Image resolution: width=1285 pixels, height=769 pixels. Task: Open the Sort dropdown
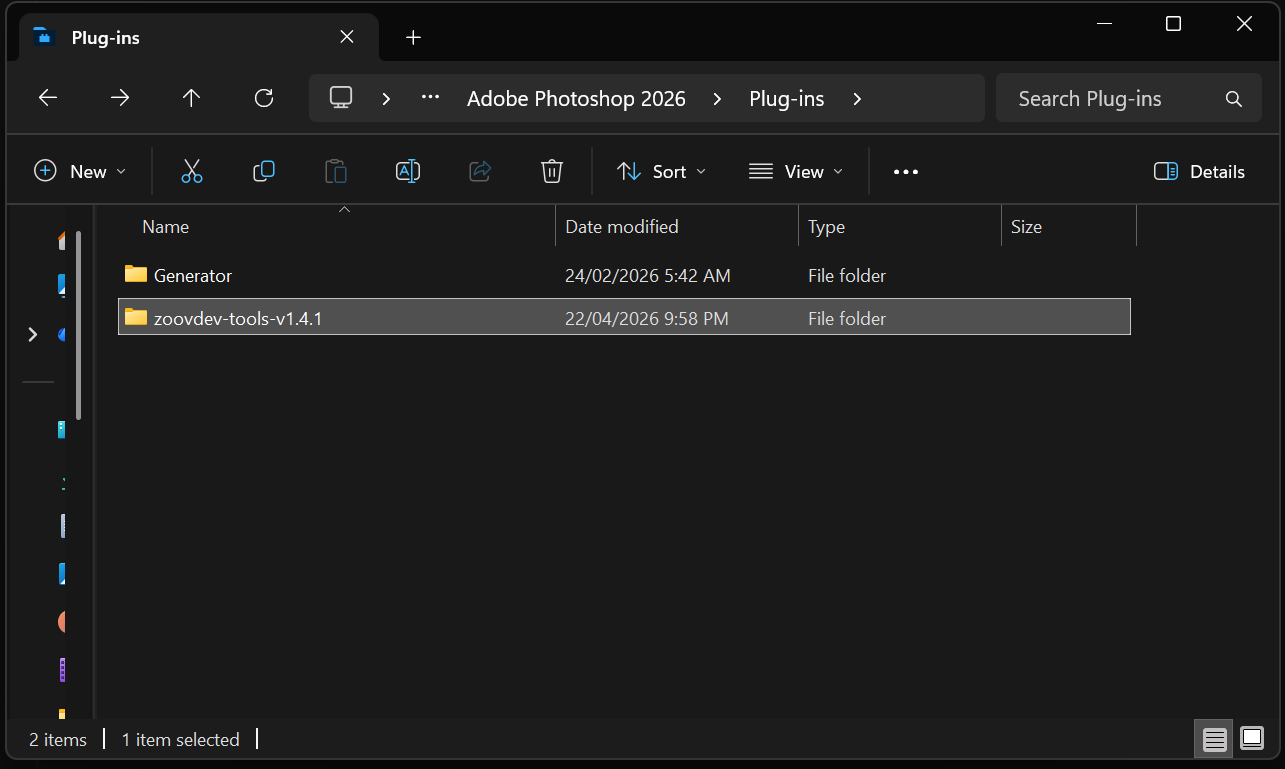pyautogui.click(x=661, y=171)
